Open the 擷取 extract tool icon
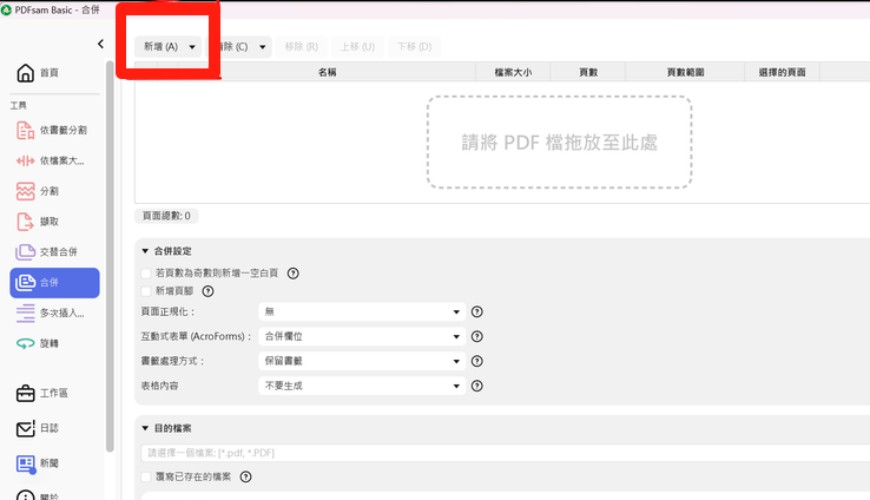The width and height of the screenshot is (870, 500). (25, 222)
